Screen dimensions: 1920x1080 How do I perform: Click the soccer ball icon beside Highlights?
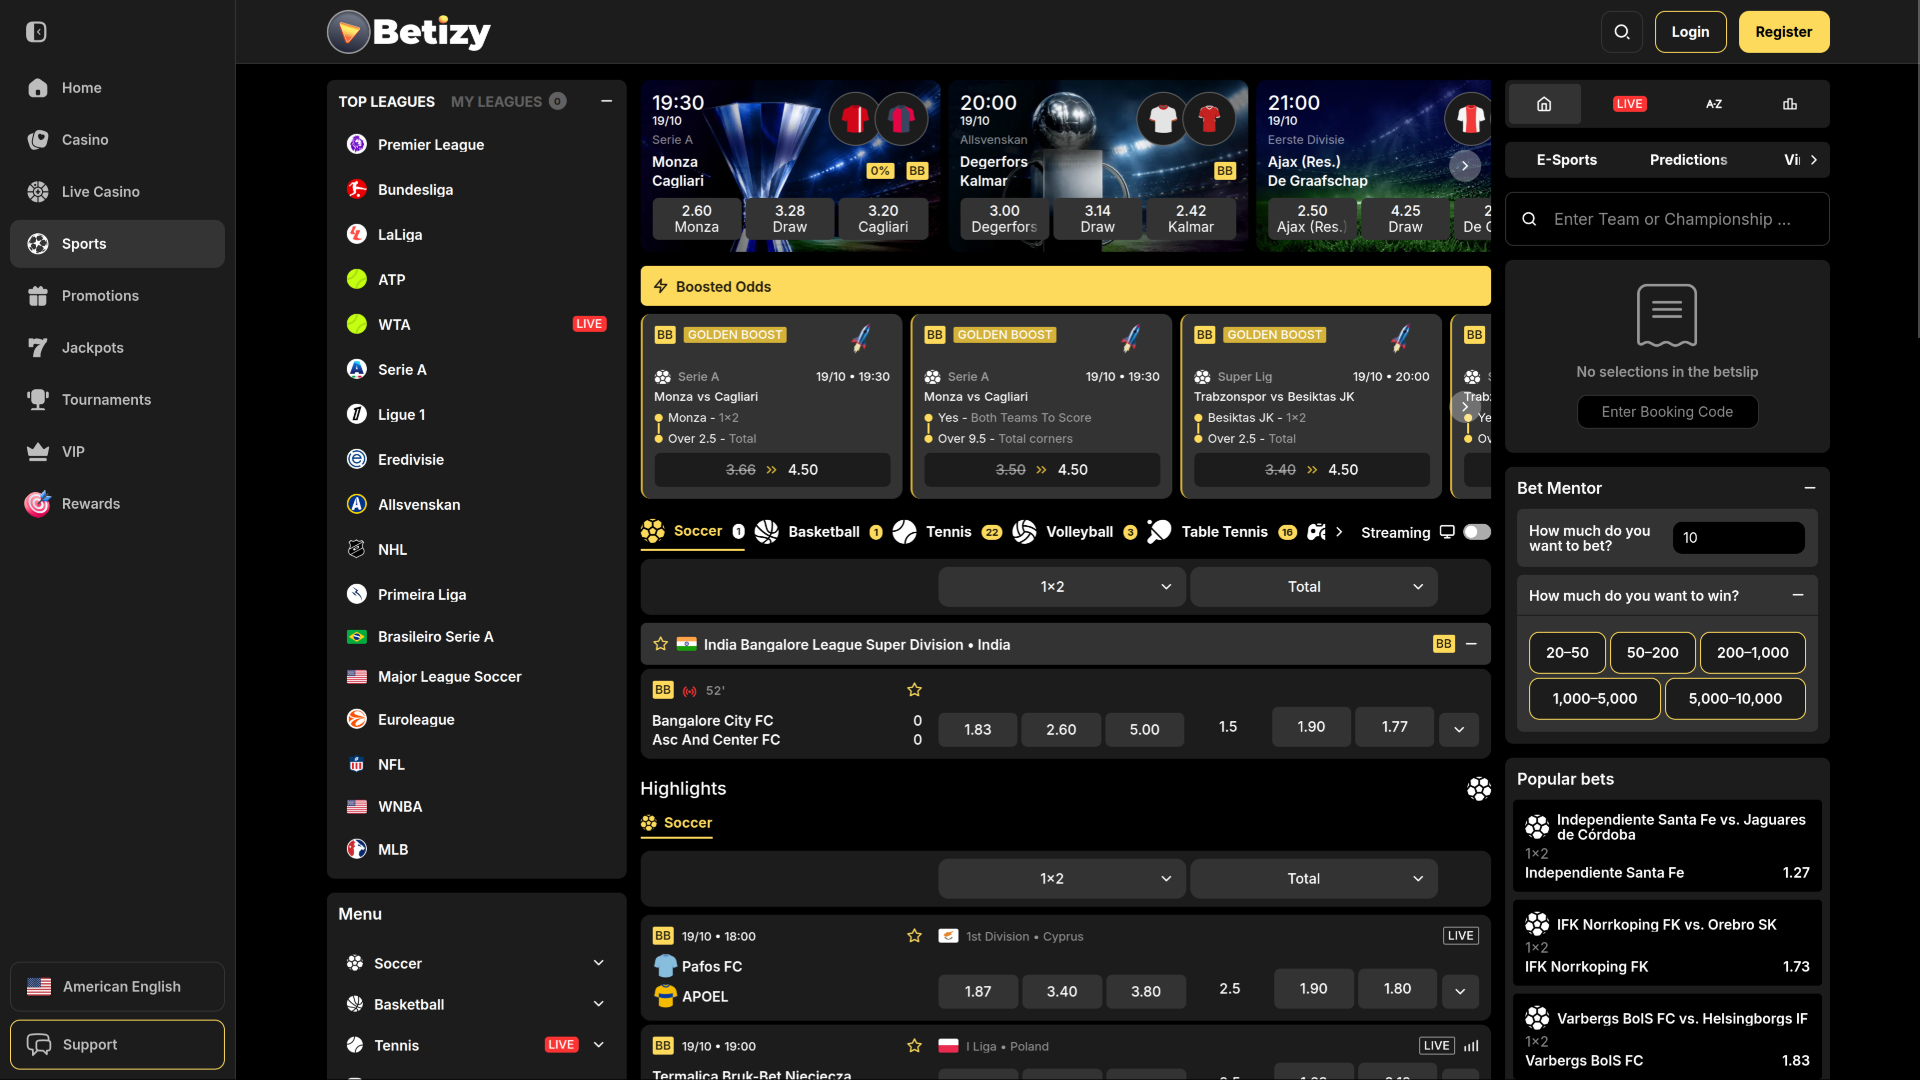[x=1479, y=789]
